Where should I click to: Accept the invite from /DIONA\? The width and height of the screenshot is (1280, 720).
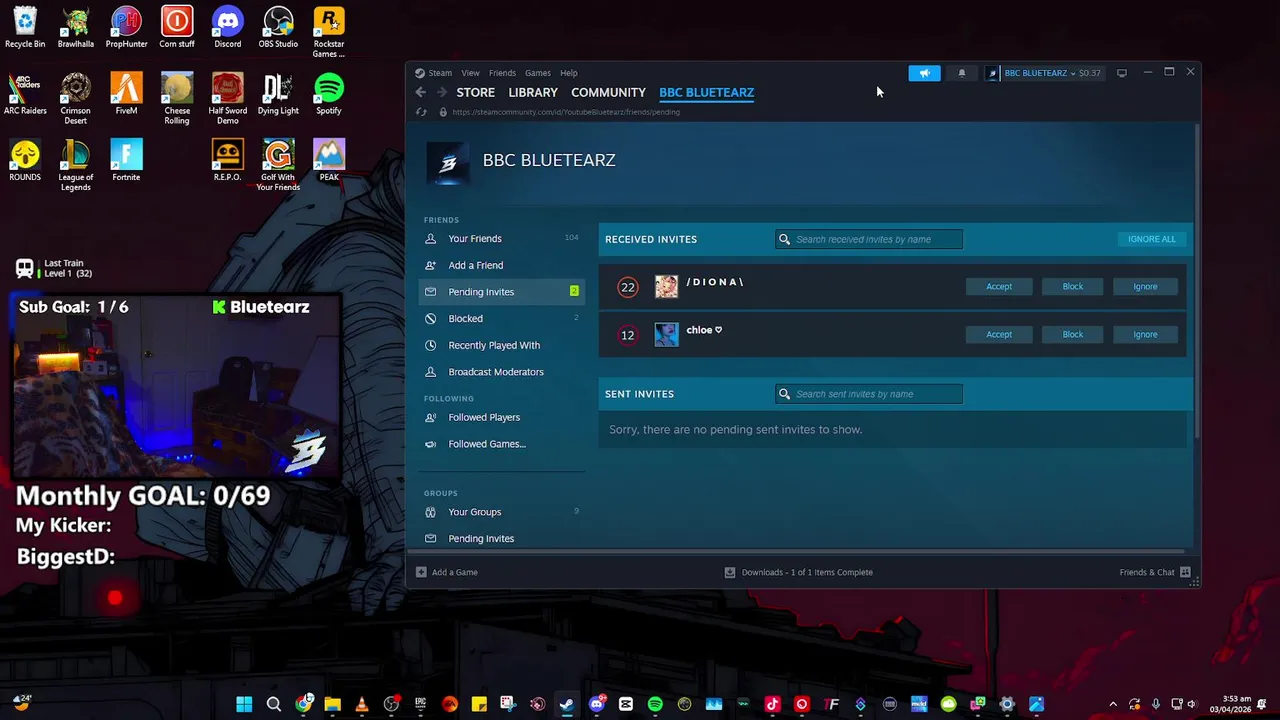(x=999, y=287)
